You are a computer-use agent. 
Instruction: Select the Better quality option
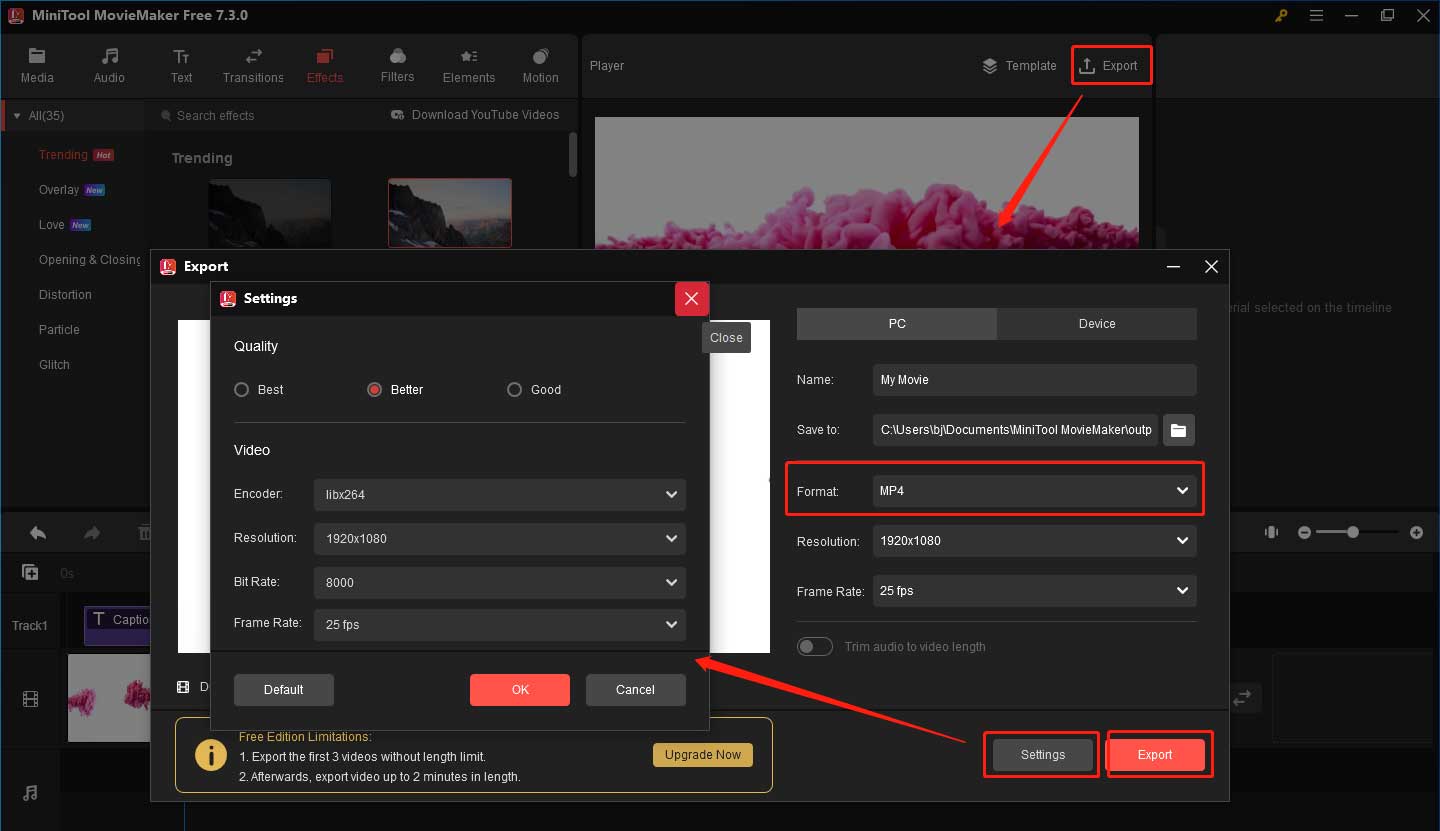pyautogui.click(x=395, y=390)
